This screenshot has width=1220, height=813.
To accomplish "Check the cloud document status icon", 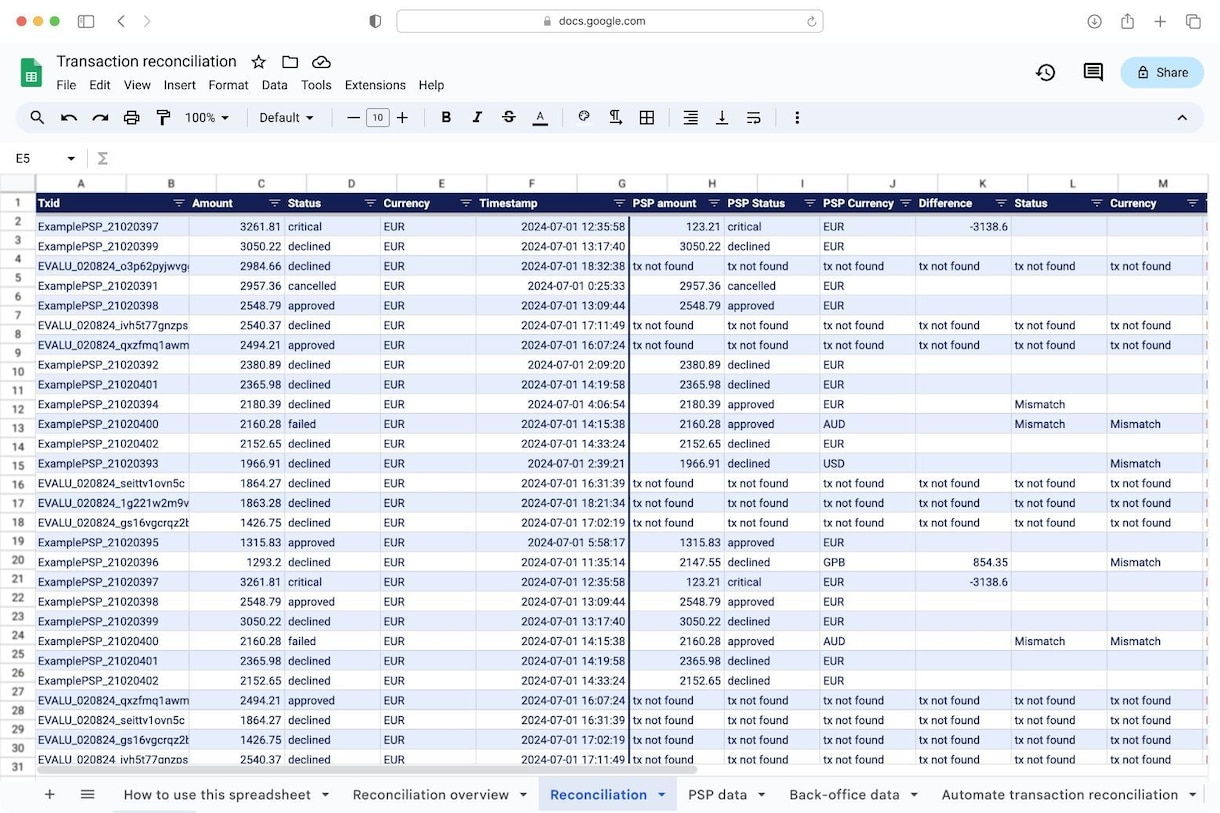I will pos(321,62).
